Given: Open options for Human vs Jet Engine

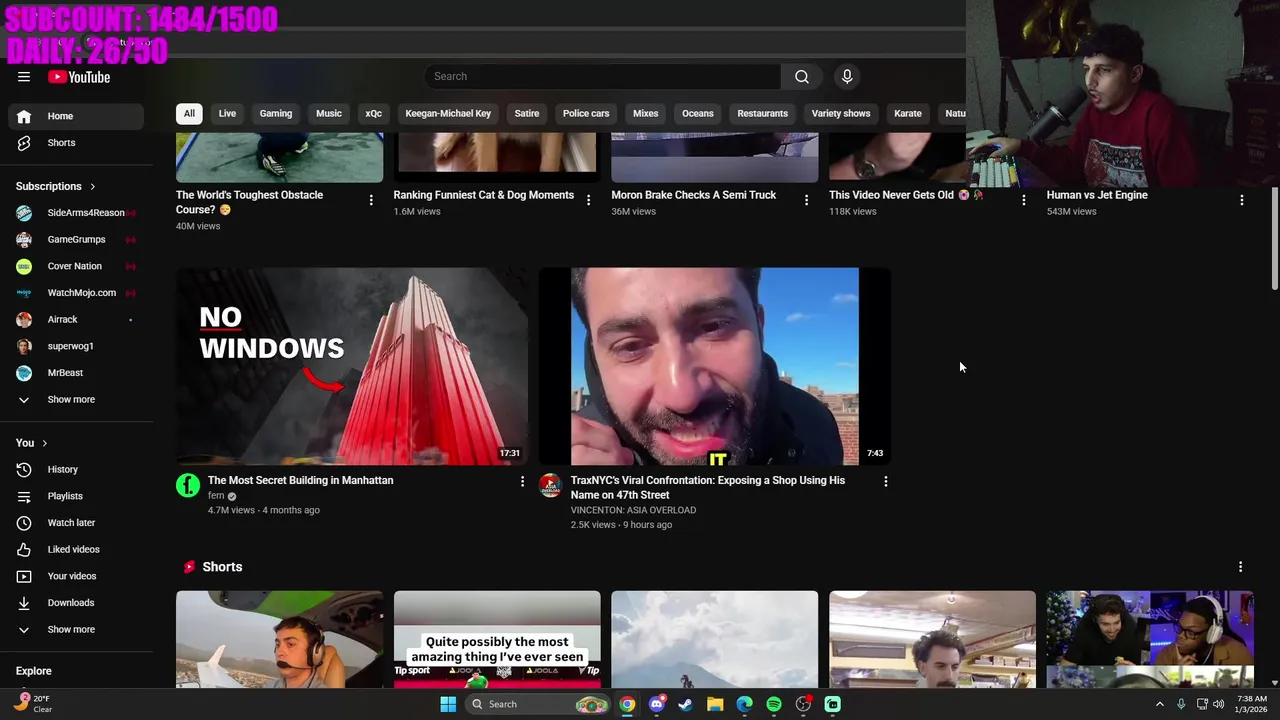Looking at the screenshot, I should pos(1242,200).
